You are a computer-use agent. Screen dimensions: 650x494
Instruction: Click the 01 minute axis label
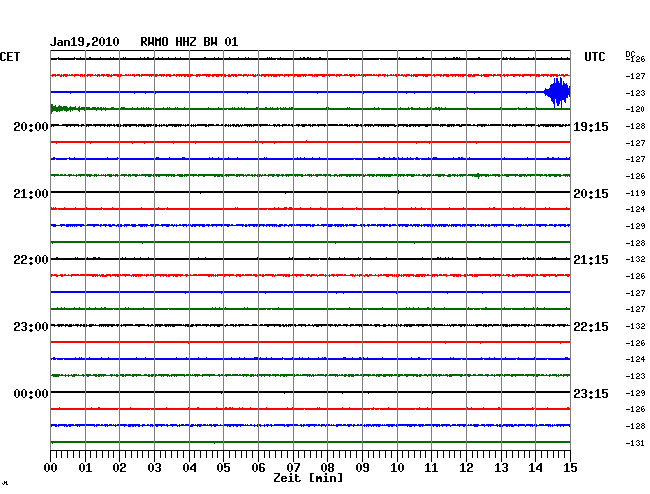pos(85,468)
